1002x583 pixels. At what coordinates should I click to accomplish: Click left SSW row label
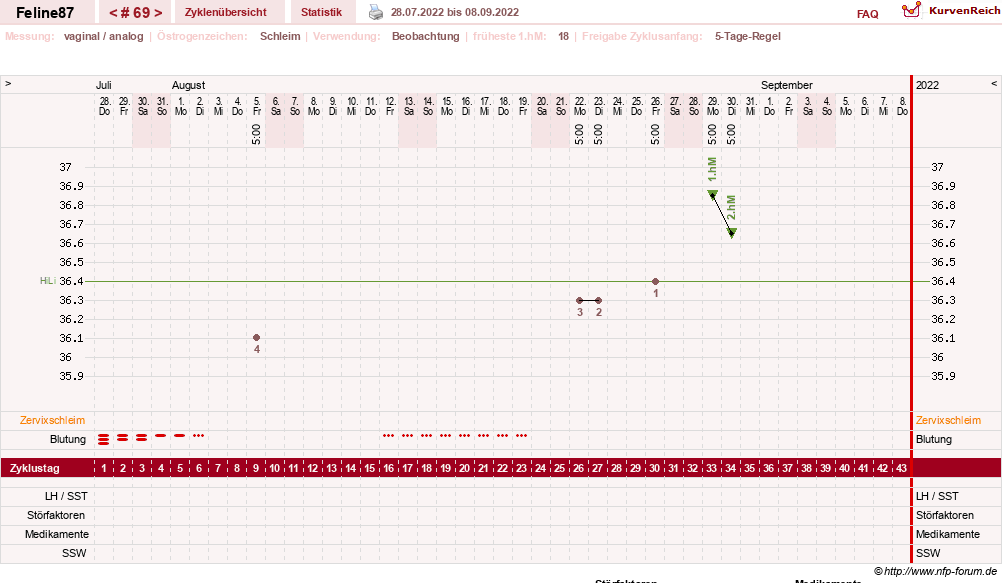[x=74, y=554]
